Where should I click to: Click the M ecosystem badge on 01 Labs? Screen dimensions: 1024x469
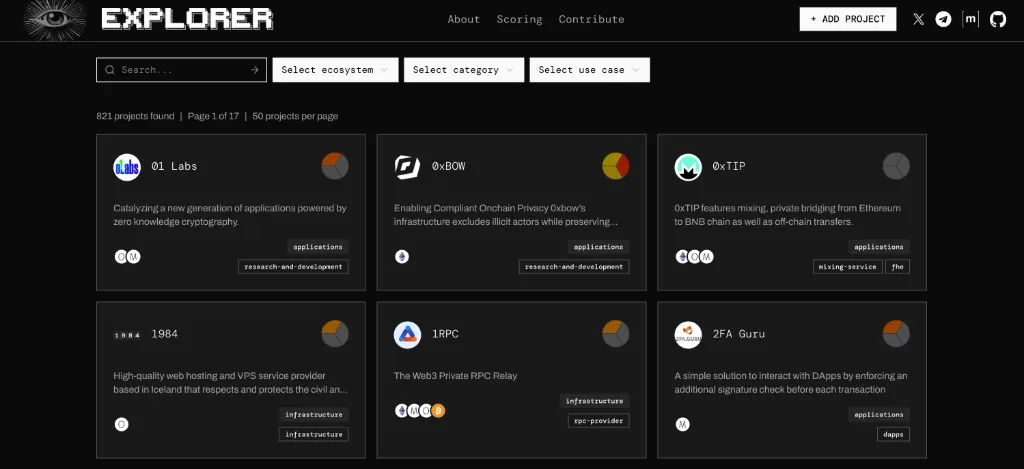click(134, 257)
